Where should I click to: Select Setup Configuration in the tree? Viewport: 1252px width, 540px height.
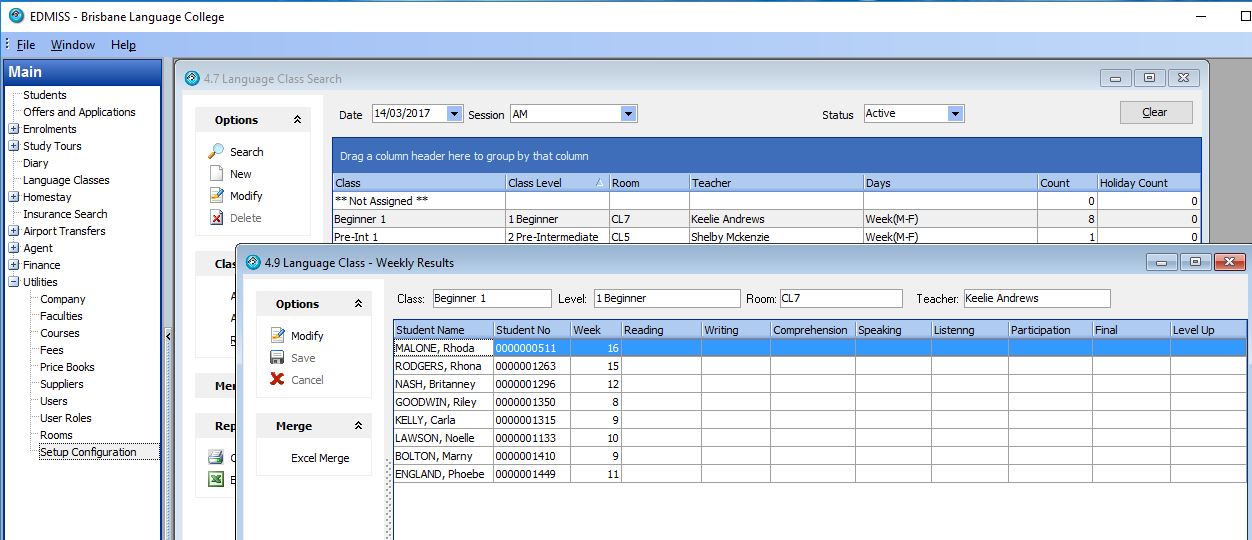[88, 452]
